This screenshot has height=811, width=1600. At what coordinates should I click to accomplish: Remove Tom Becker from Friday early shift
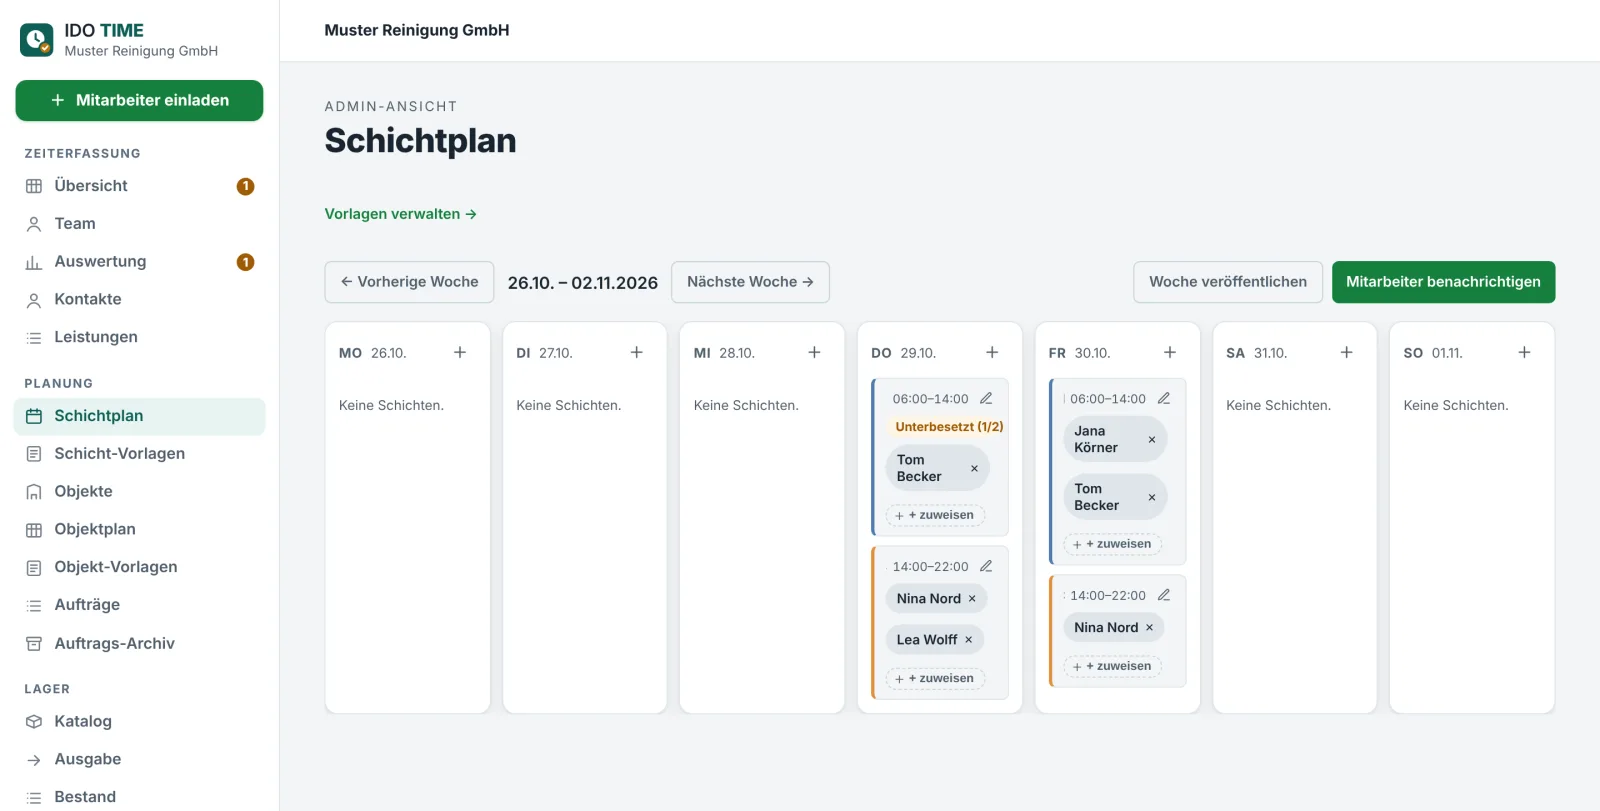point(1152,497)
